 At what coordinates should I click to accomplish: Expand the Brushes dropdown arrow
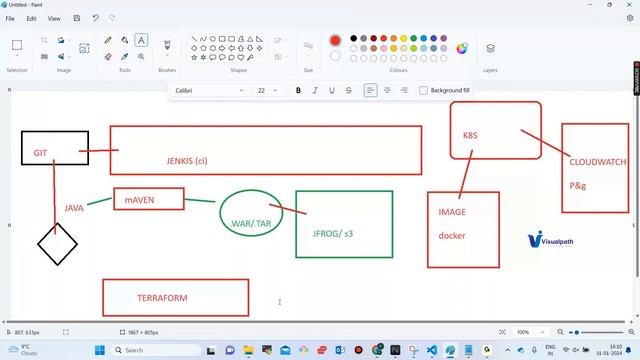[x=167, y=55]
